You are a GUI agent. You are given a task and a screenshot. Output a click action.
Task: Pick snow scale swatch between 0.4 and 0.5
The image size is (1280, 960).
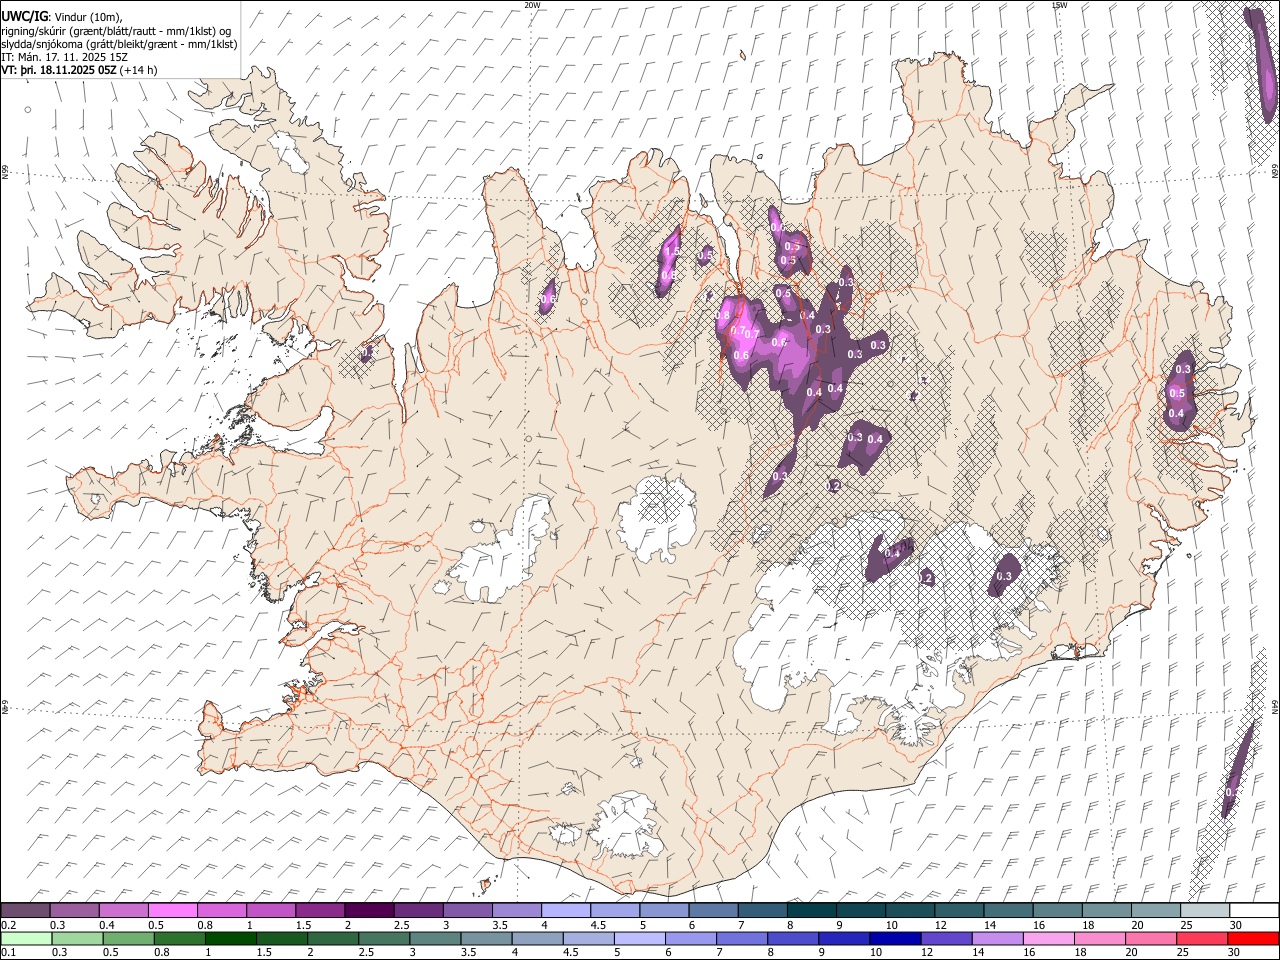(125, 910)
